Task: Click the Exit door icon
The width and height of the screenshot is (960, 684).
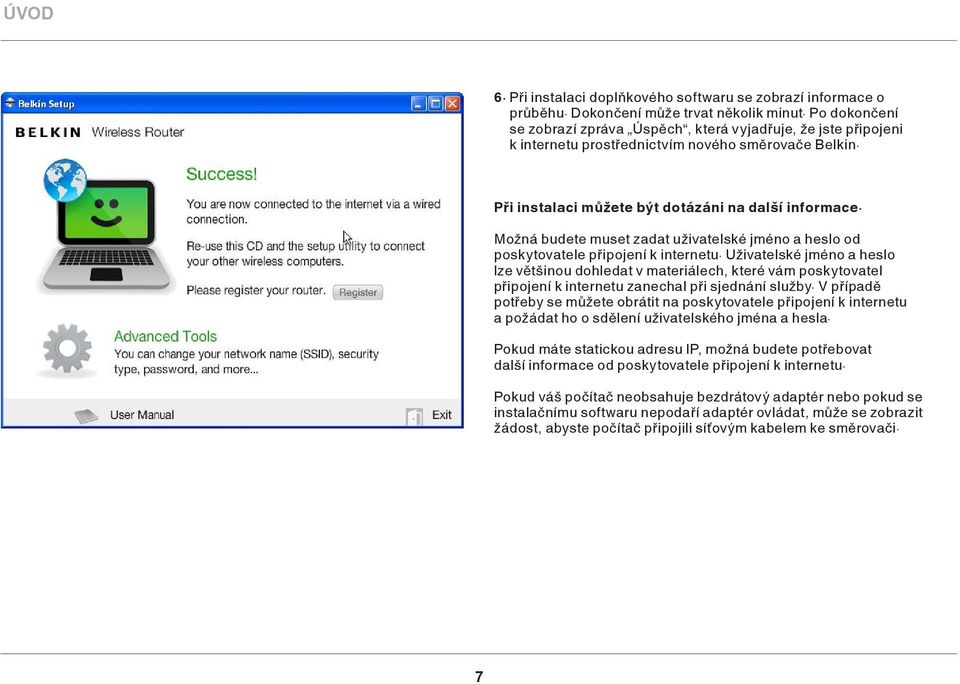Action: pyautogui.click(x=414, y=416)
